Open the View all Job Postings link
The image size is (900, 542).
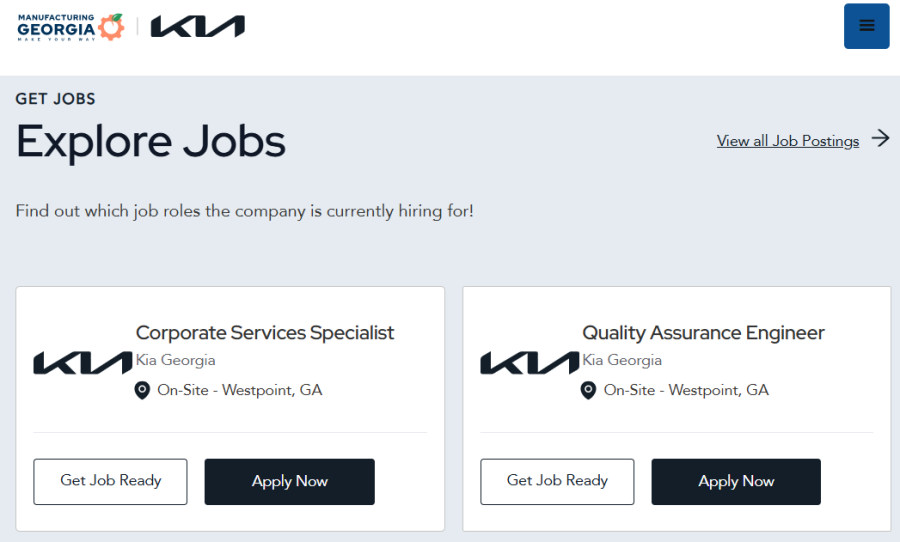787,141
